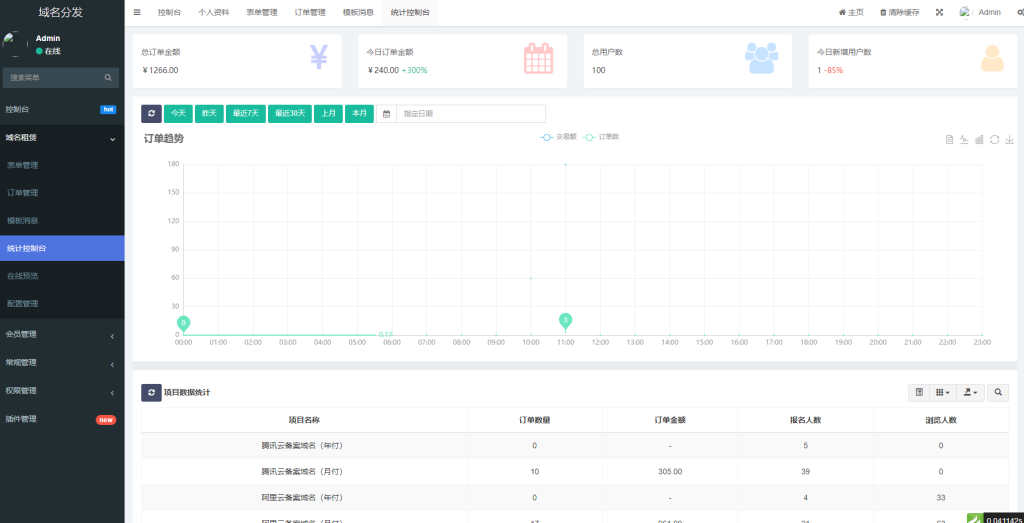Viewport: 1024px width, 523px height.
Task: Toggle table card view button
Action: pyautogui.click(x=918, y=393)
